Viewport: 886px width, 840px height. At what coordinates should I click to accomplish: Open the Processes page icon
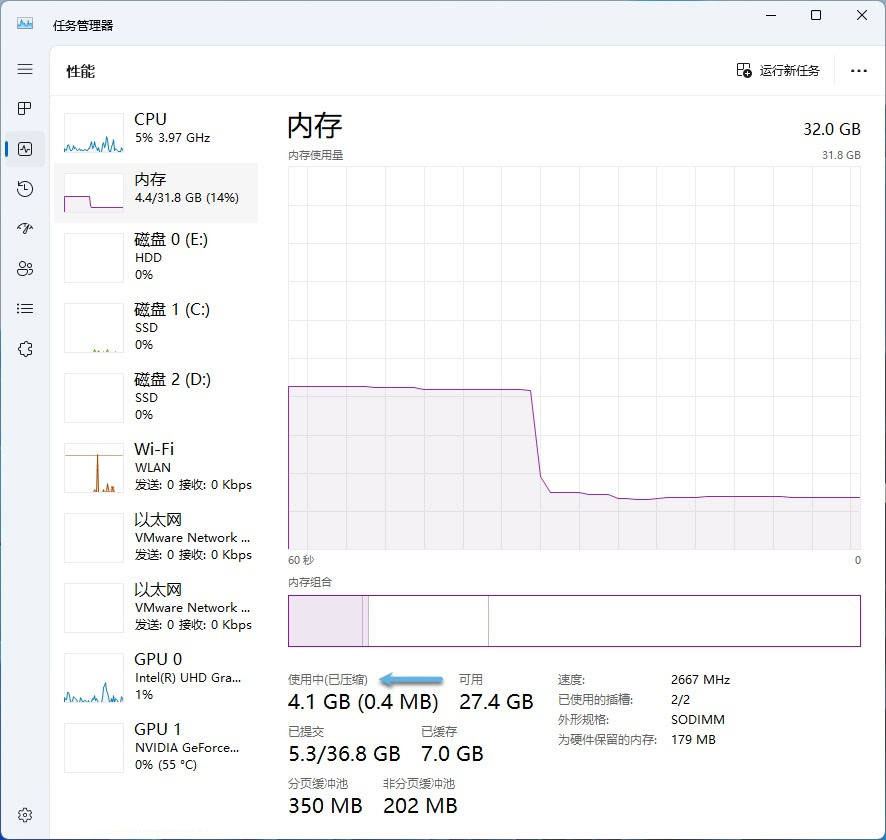point(25,109)
